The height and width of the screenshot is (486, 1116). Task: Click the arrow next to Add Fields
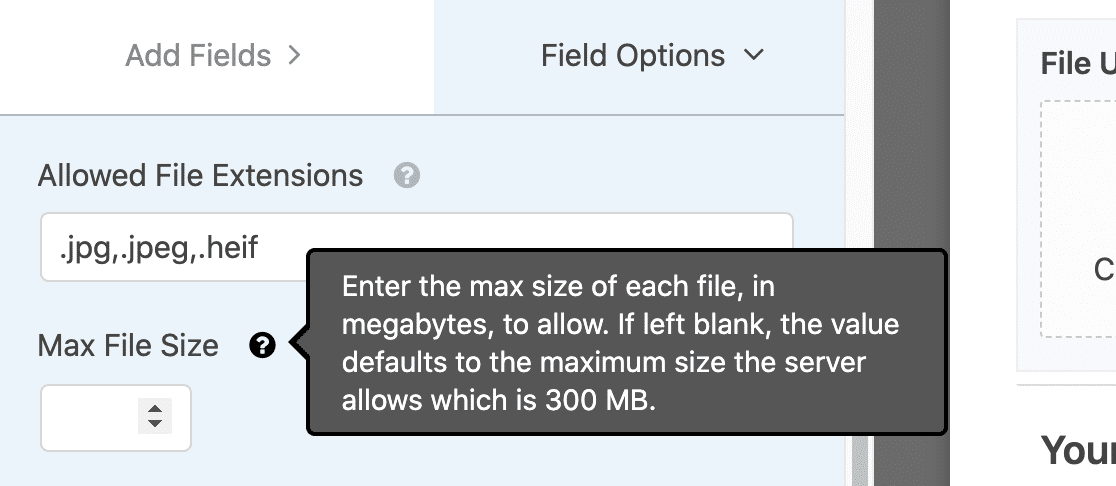click(294, 56)
